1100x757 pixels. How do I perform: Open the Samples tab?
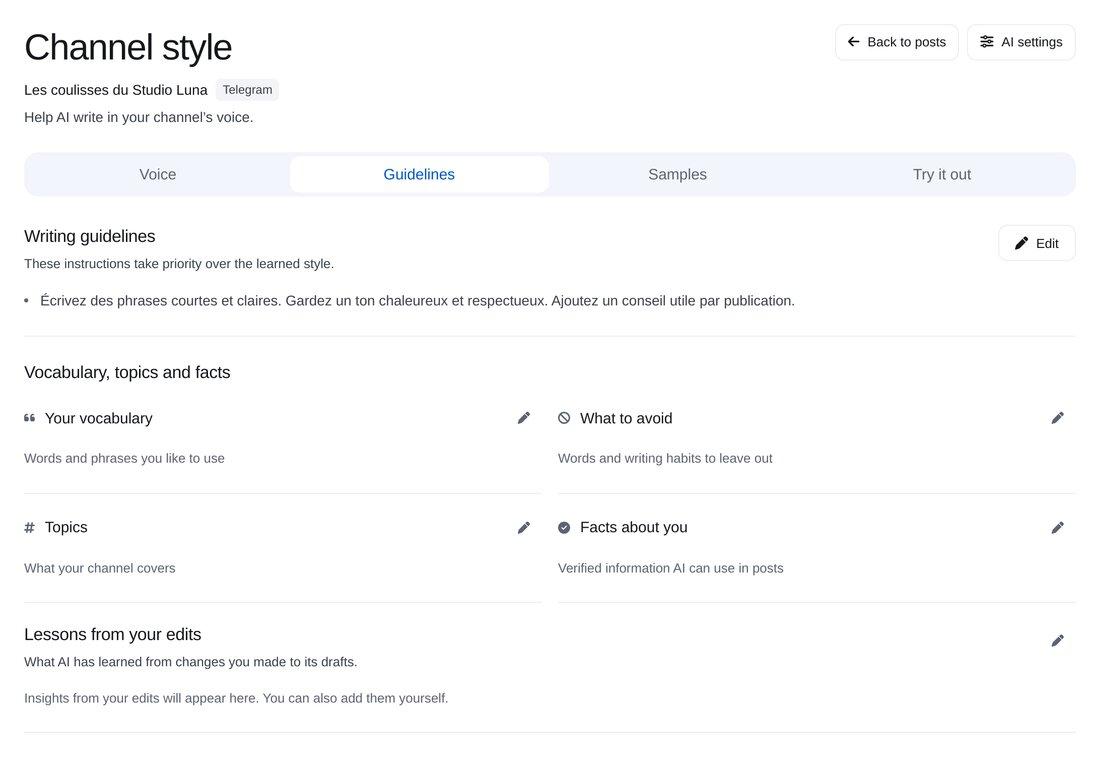[x=677, y=175]
